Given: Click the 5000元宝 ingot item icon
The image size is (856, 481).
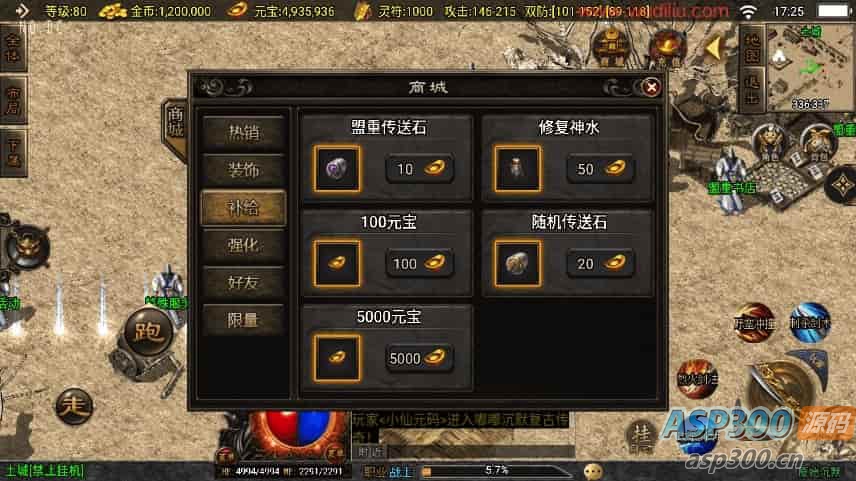Looking at the screenshot, I should click(x=337, y=358).
